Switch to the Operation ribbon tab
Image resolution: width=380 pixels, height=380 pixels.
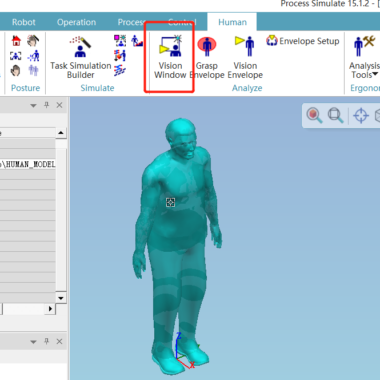(x=76, y=22)
